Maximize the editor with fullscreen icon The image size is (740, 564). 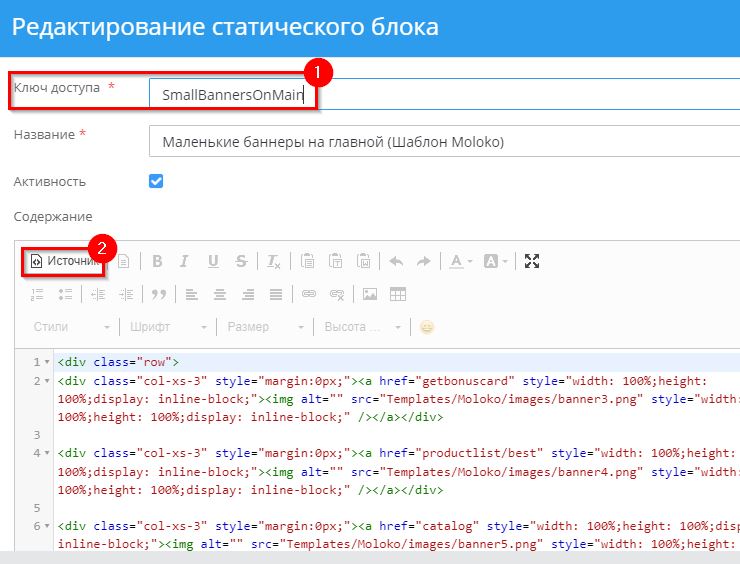coord(532,261)
